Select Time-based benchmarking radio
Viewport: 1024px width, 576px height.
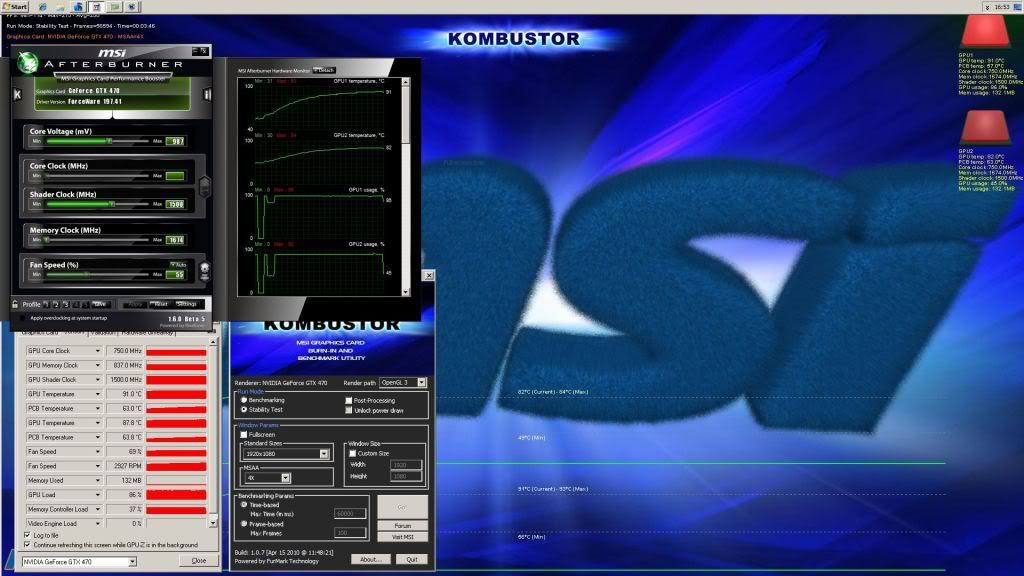244,504
